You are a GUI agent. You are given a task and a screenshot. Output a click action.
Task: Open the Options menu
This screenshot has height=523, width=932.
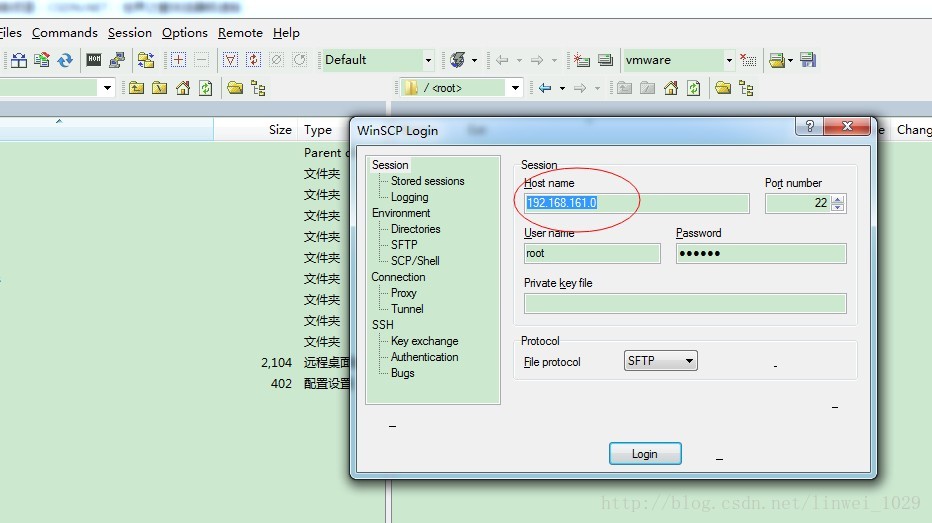pos(185,33)
